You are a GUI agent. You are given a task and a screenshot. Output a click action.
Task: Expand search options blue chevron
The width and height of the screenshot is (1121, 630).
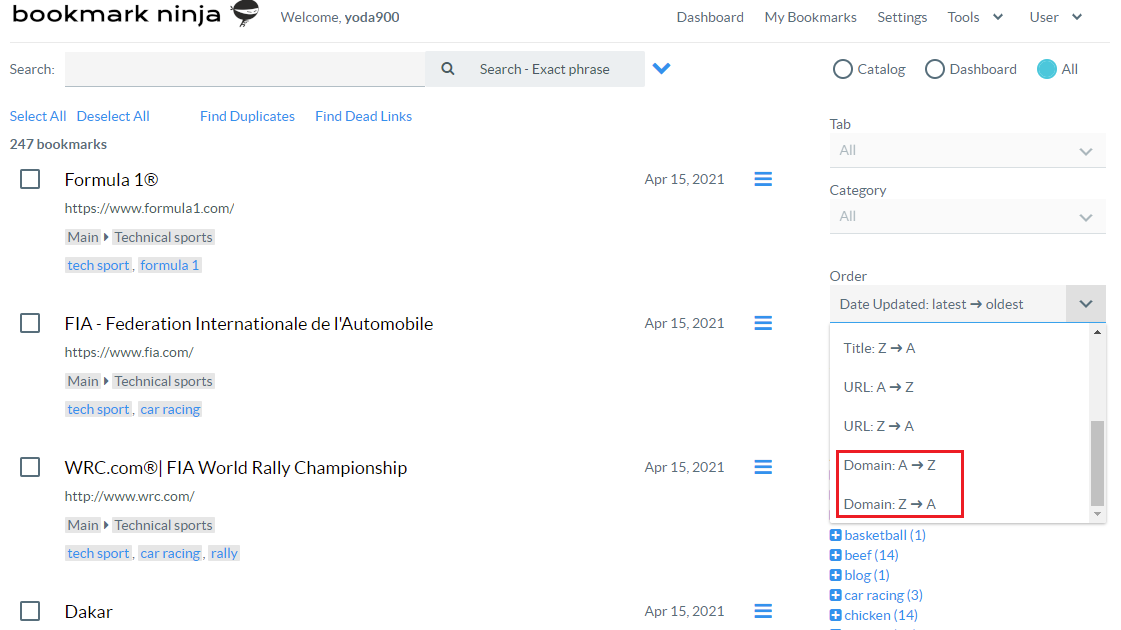[661, 69]
